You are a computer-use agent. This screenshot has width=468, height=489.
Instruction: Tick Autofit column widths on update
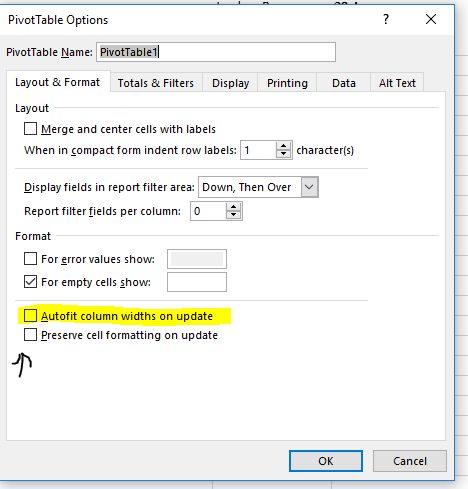coord(30,316)
